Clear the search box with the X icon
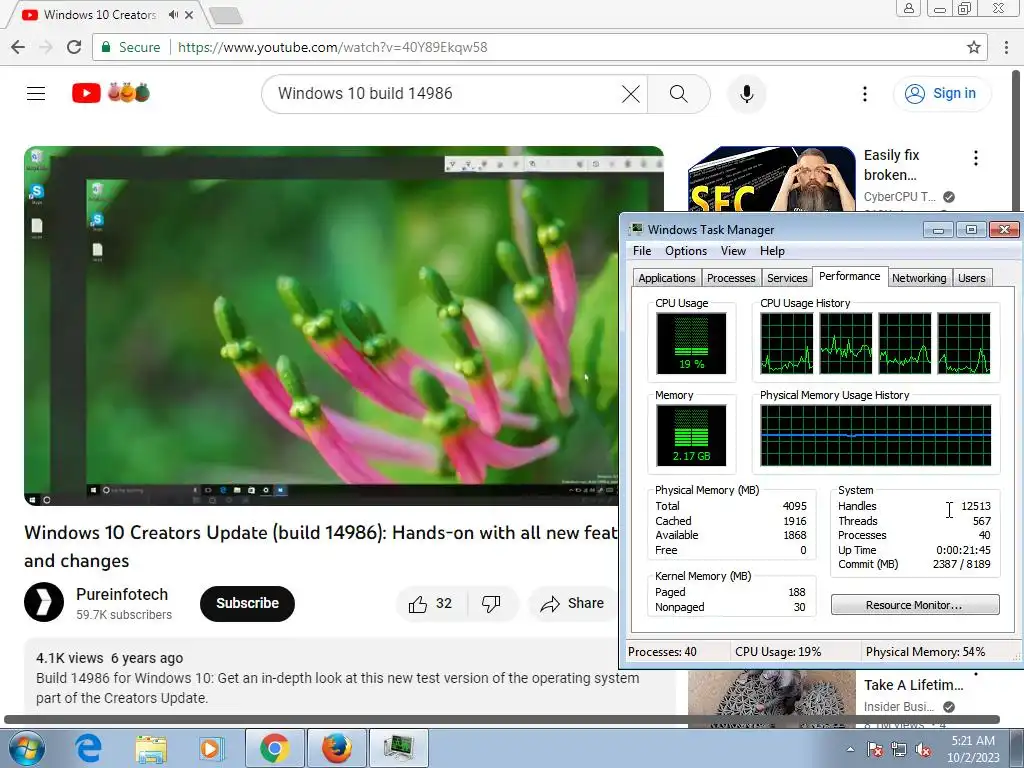This screenshot has height=768, width=1024. tap(631, 94)
